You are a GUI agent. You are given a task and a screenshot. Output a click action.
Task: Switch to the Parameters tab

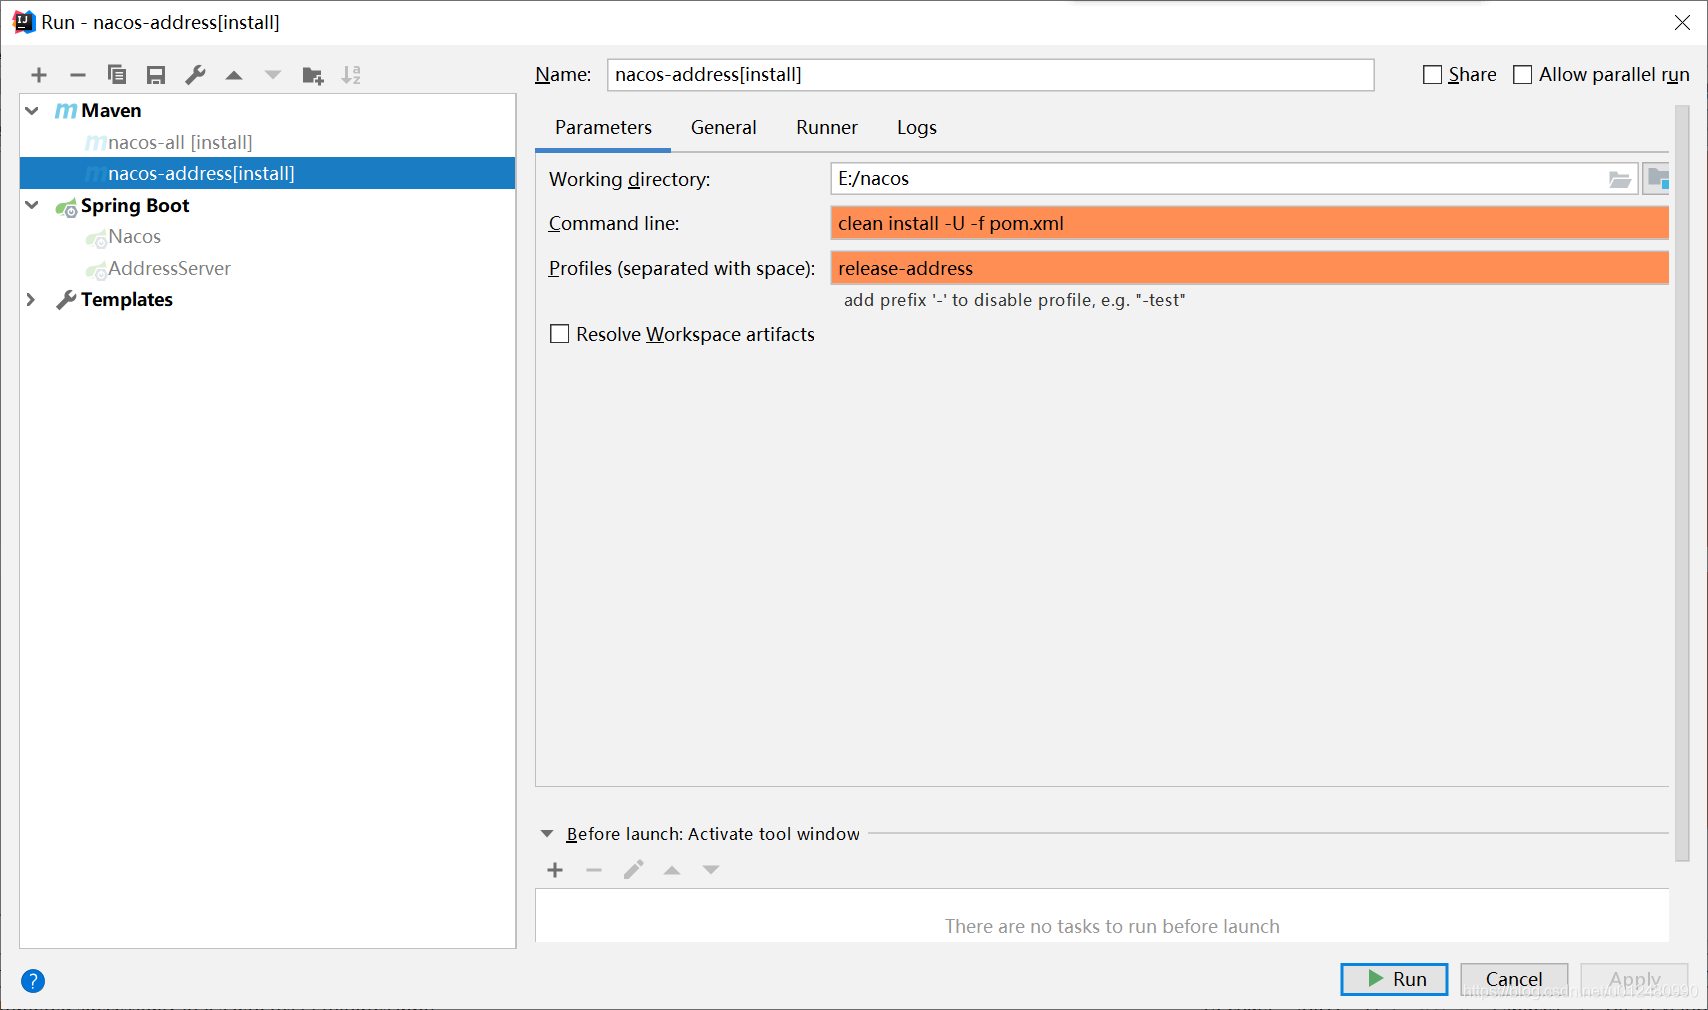click(603, 127)
